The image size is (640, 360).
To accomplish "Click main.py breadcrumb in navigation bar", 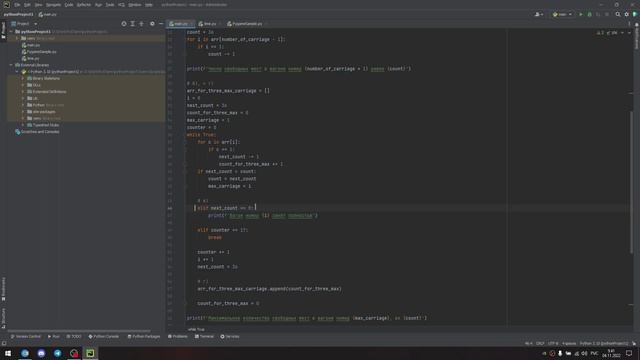I will [x=47, y=14].
